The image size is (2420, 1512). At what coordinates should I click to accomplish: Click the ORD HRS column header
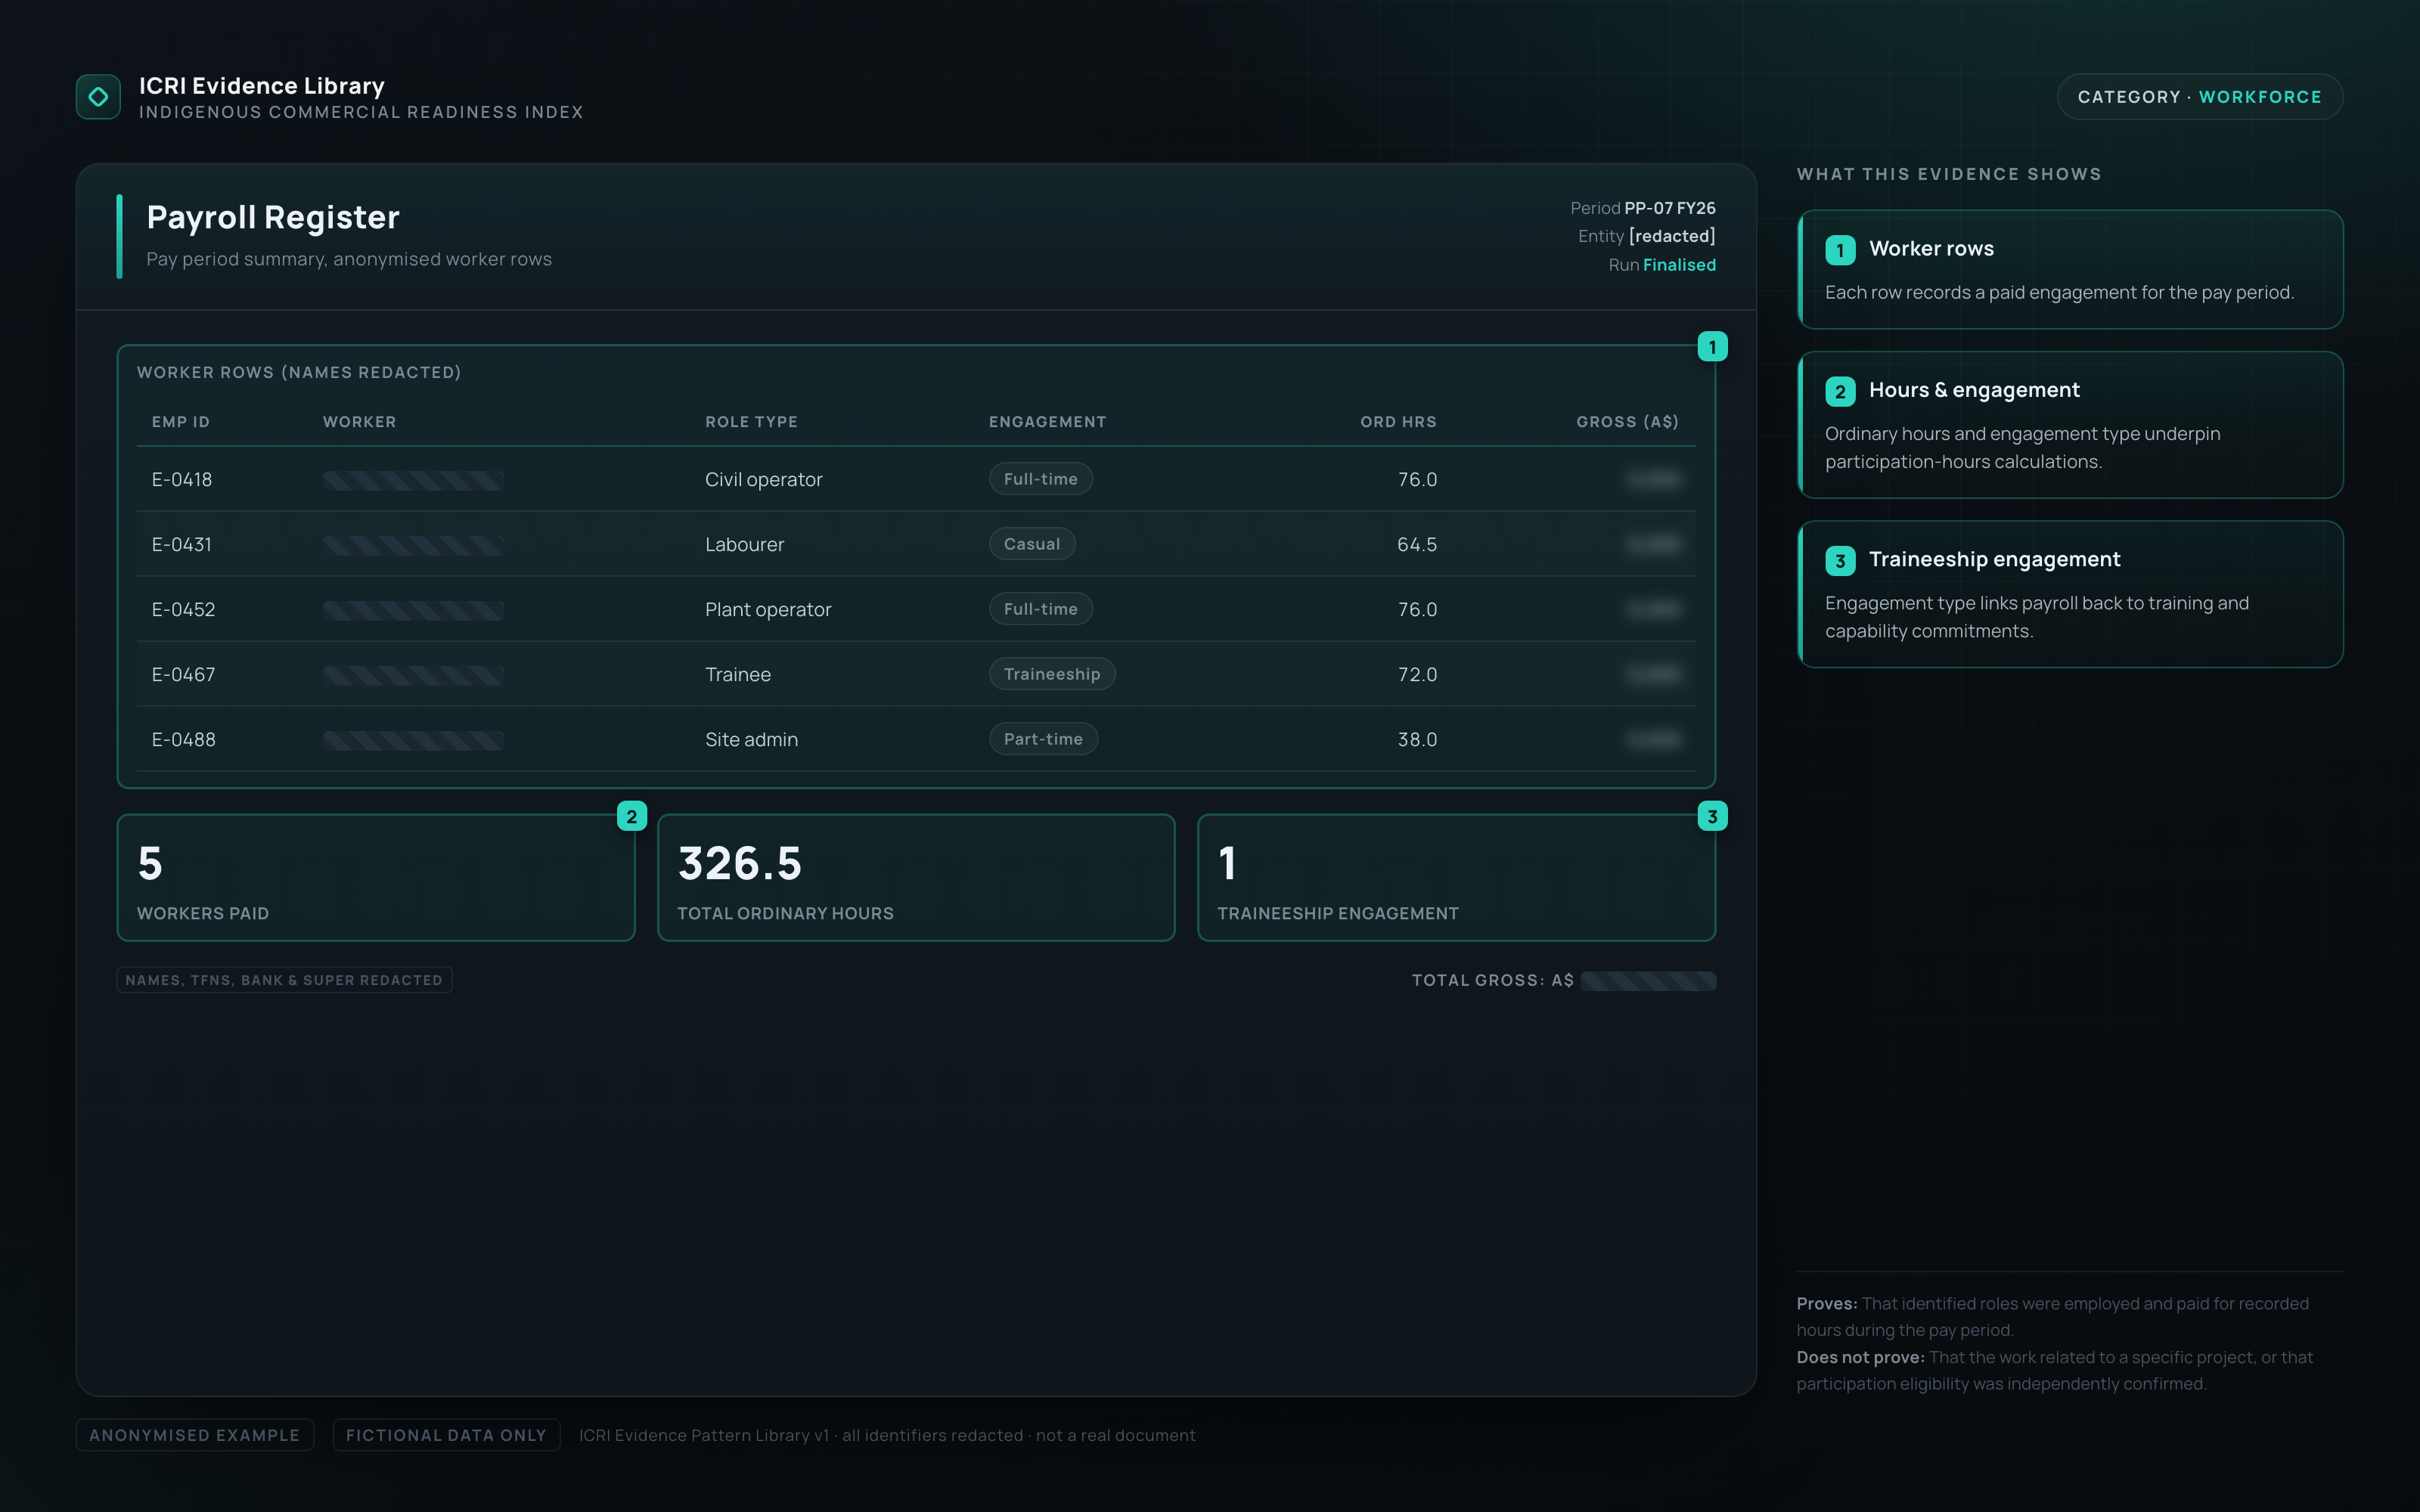pyautogui.click(x=1398, y=422)
